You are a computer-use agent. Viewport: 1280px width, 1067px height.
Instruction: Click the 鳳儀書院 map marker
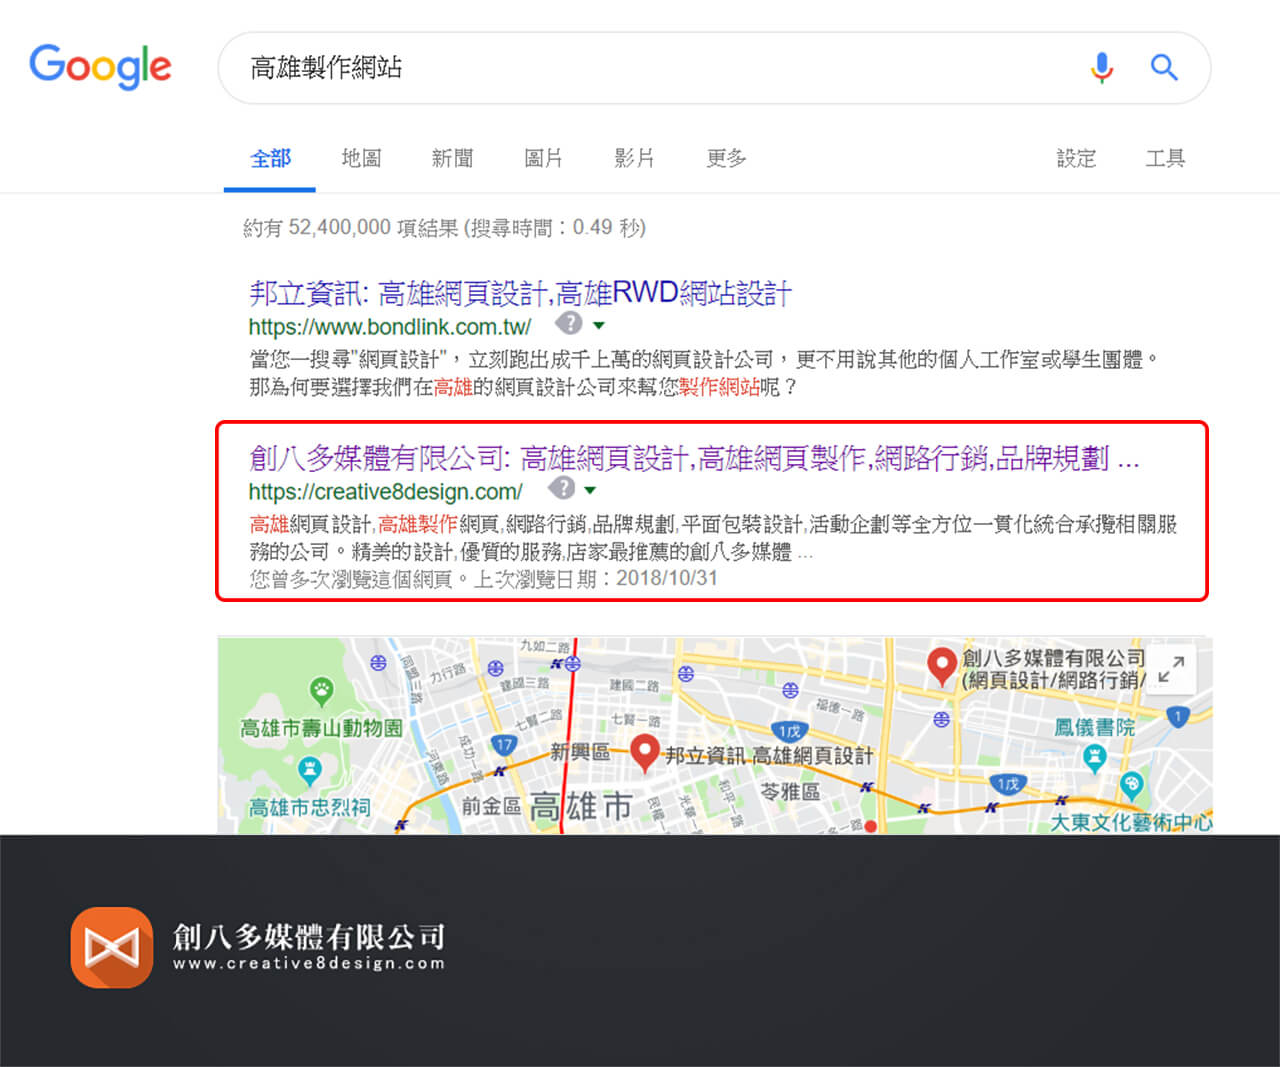[1095, 757]
